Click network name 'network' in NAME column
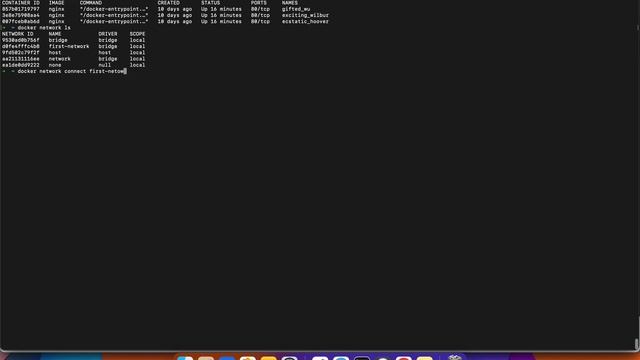The width and height of the screenshot is (640, 360). 60,59
